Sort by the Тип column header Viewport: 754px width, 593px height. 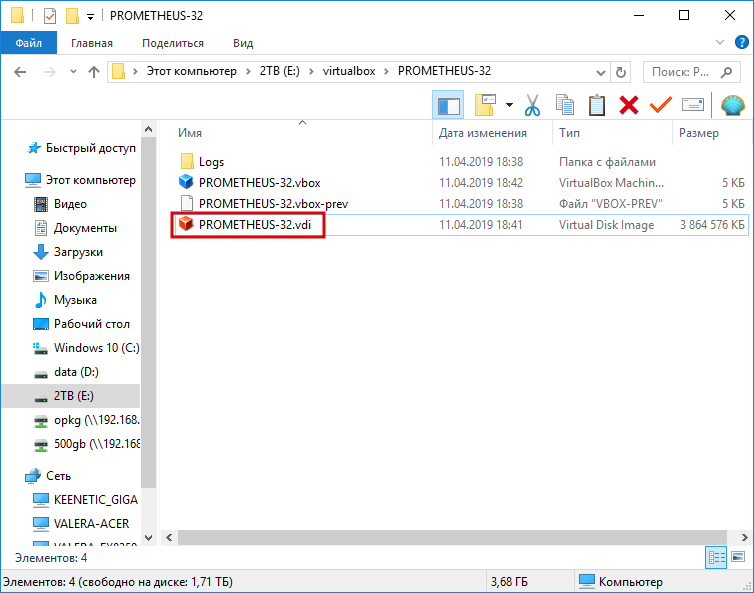(612, 133)
